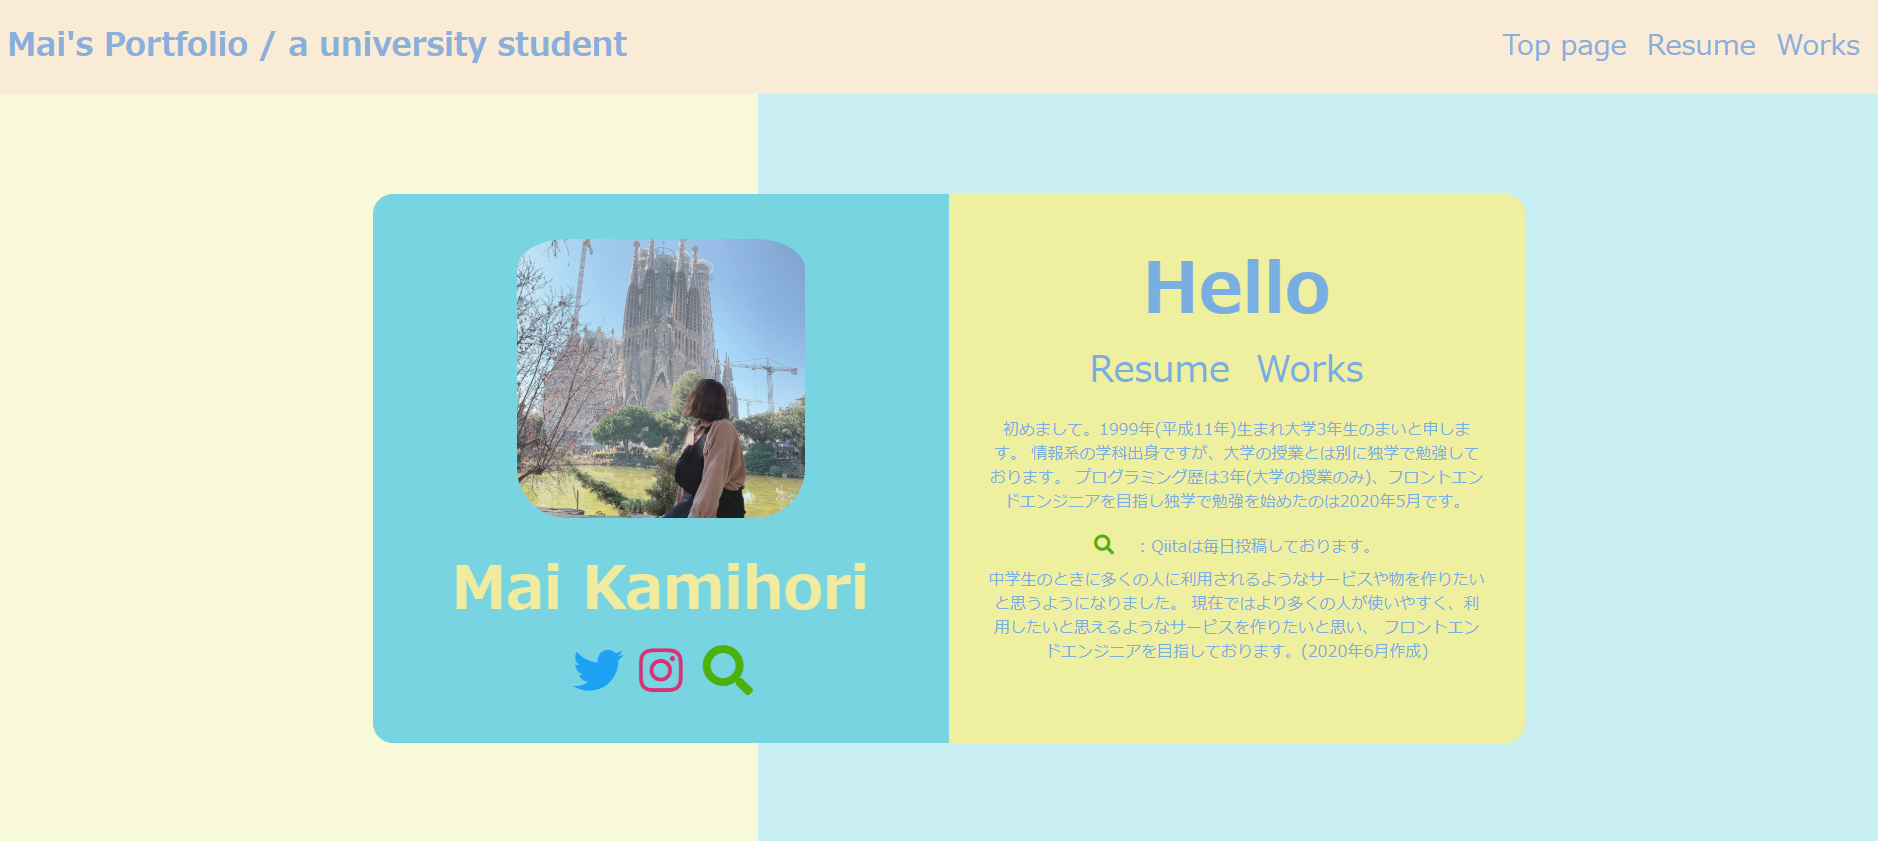Click the Hello heading

tap(1237, 288)
